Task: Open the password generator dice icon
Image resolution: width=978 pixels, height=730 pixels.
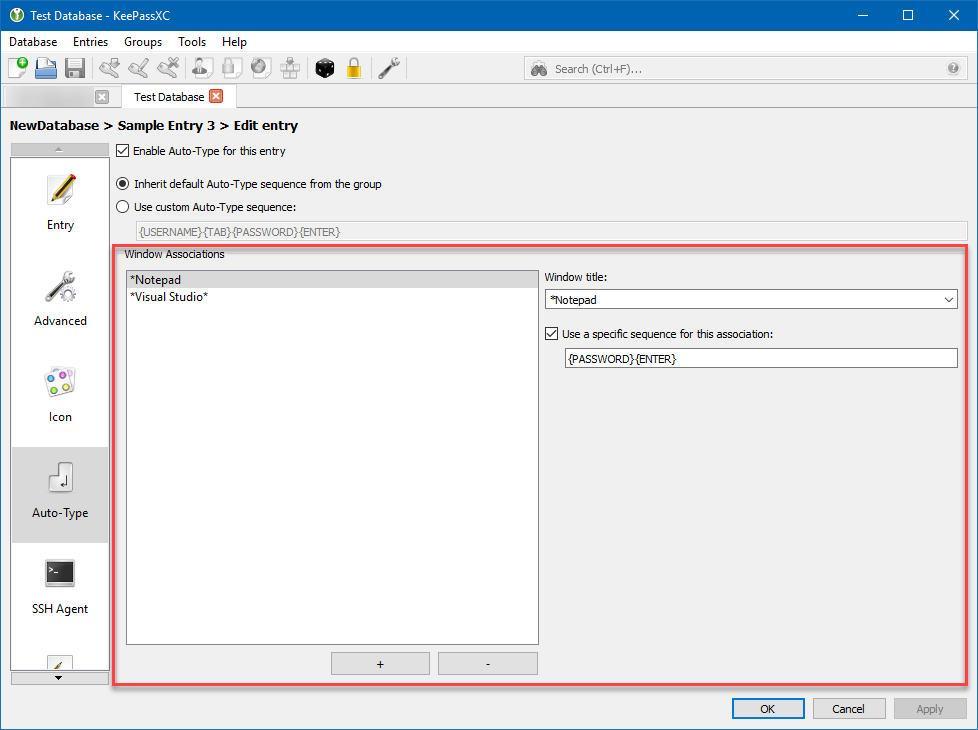Action: pyautogui.click(x=324, y=68)
